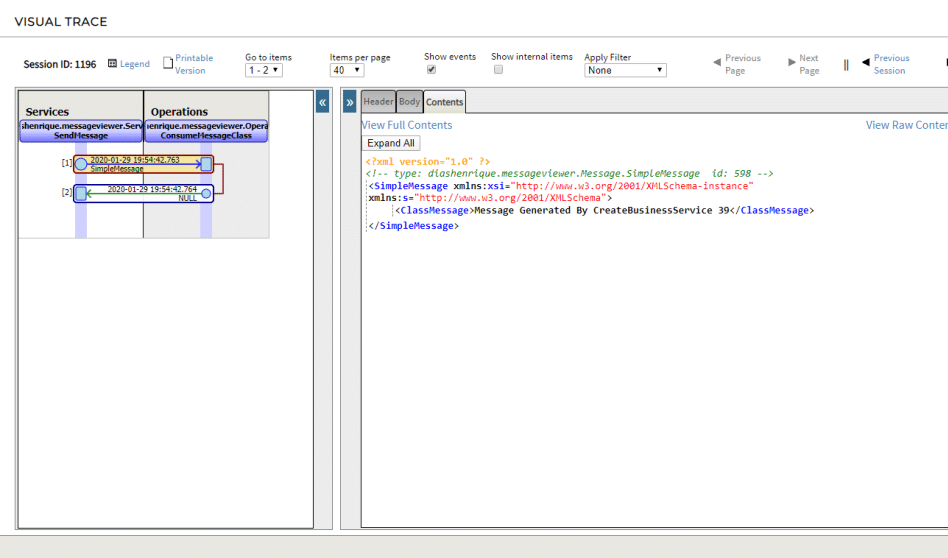Click the Previous Session arrow icon
This screenshot has height=558, width=948.
[x=866, y=62]
